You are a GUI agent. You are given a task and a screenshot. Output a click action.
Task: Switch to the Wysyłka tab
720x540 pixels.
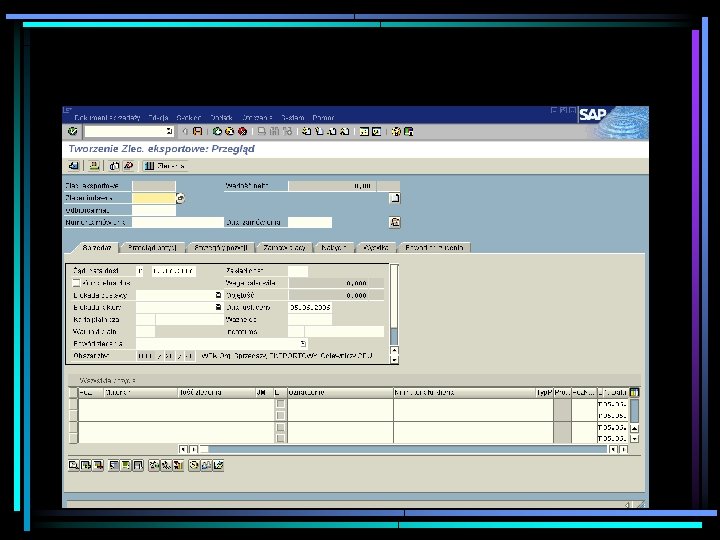click(376, 248)
